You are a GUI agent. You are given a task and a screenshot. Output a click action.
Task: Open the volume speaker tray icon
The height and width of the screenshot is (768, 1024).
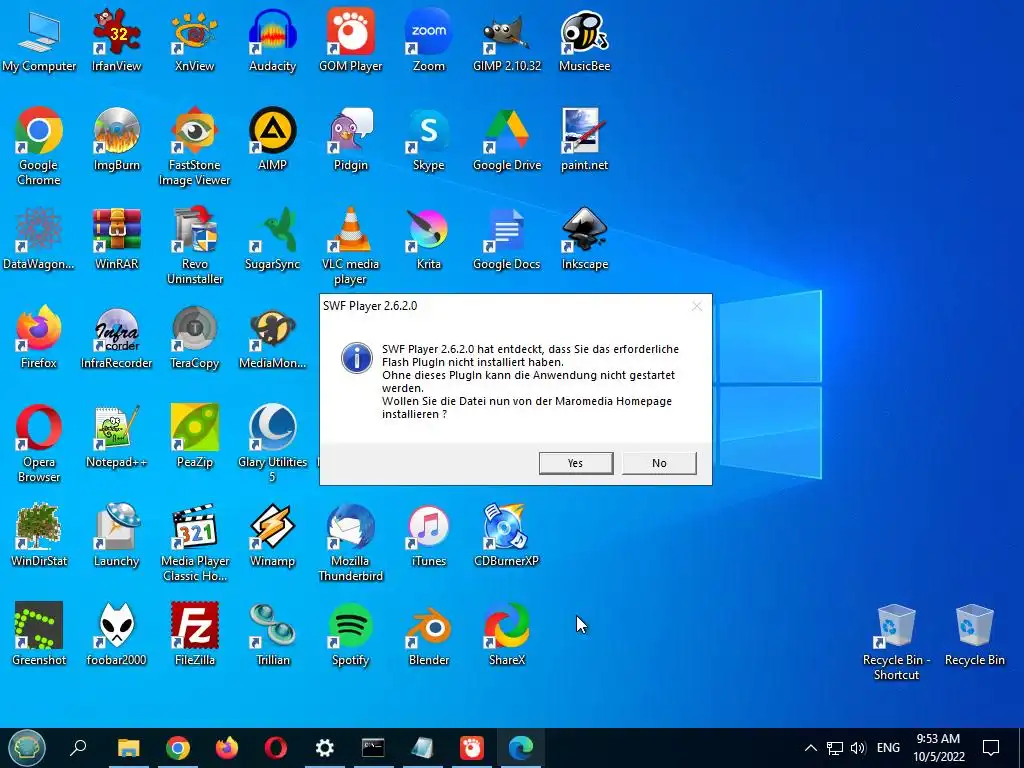point(858,748)
